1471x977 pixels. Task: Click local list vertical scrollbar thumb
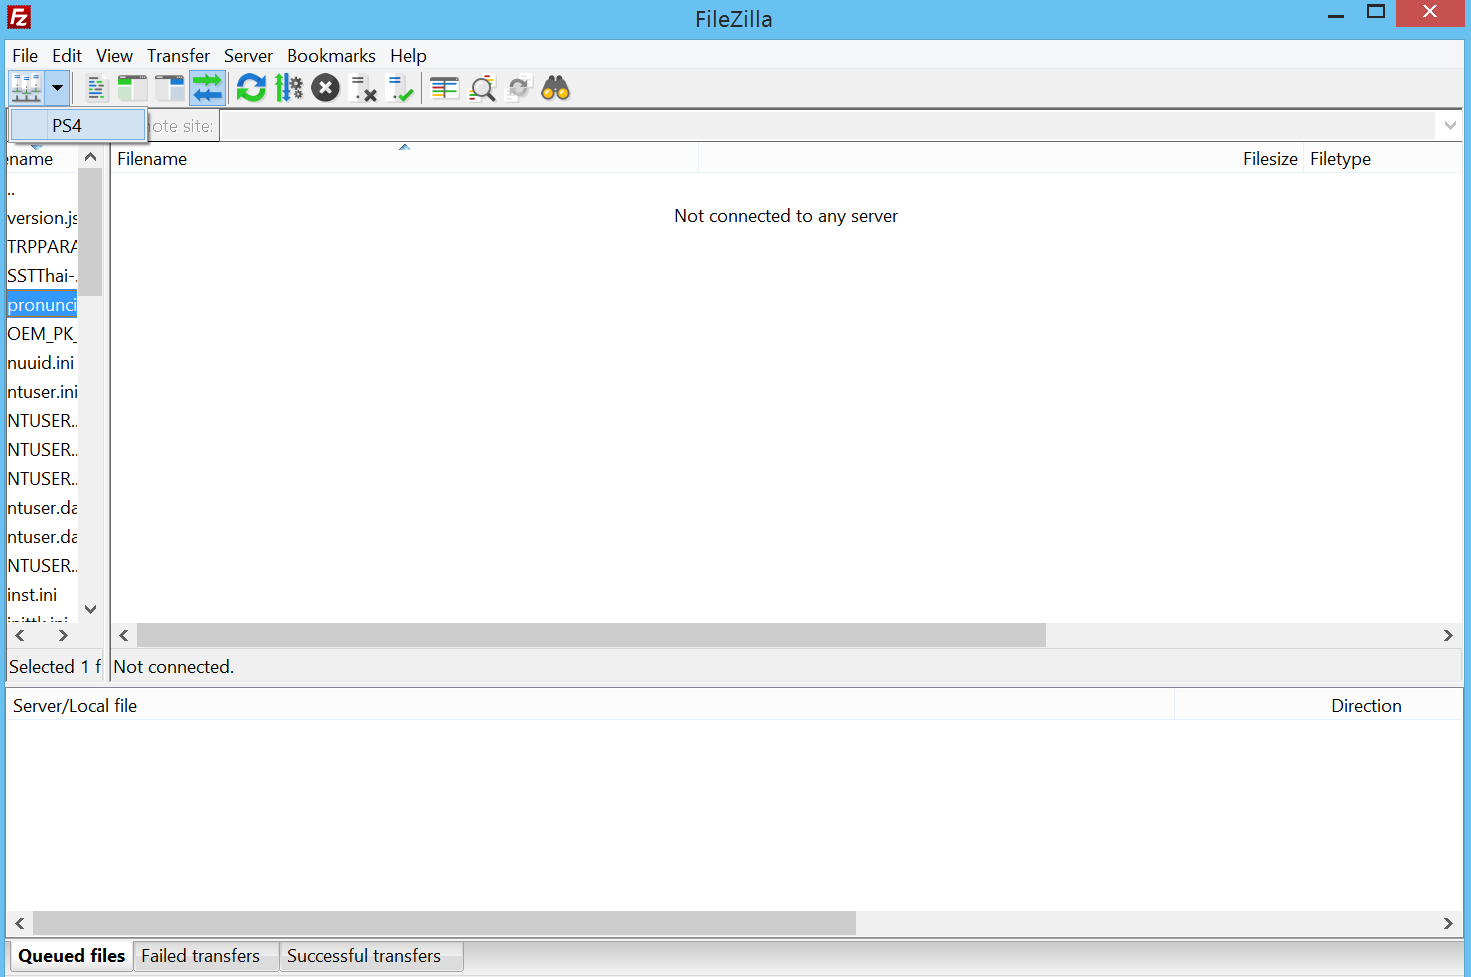pos(90,232)
